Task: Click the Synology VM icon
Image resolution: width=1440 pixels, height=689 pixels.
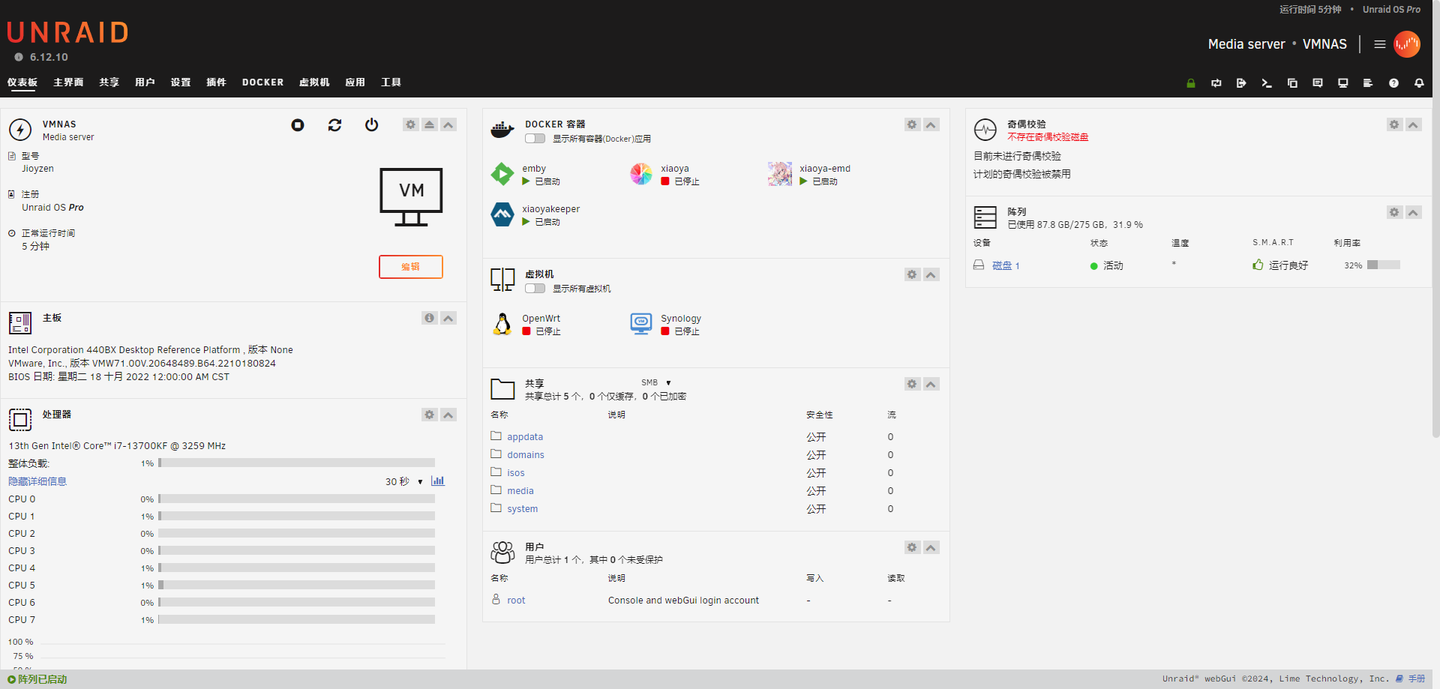Action: pyautogui.click(x=641, y=324)
